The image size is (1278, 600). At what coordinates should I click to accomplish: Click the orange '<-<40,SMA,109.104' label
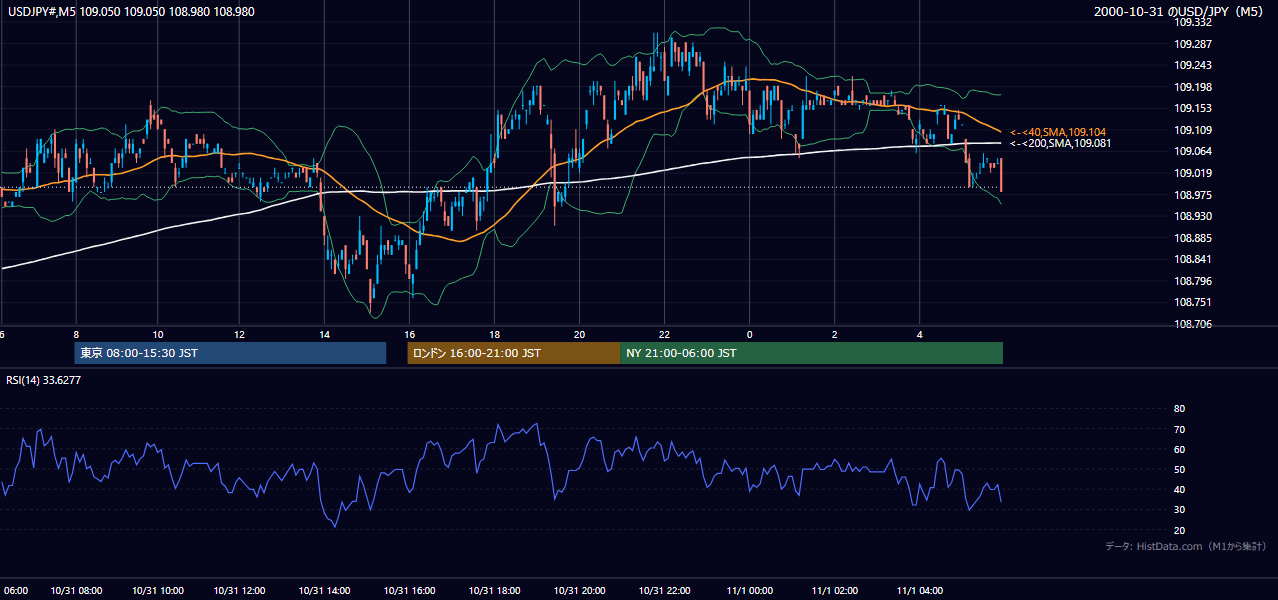(1059, 132)
